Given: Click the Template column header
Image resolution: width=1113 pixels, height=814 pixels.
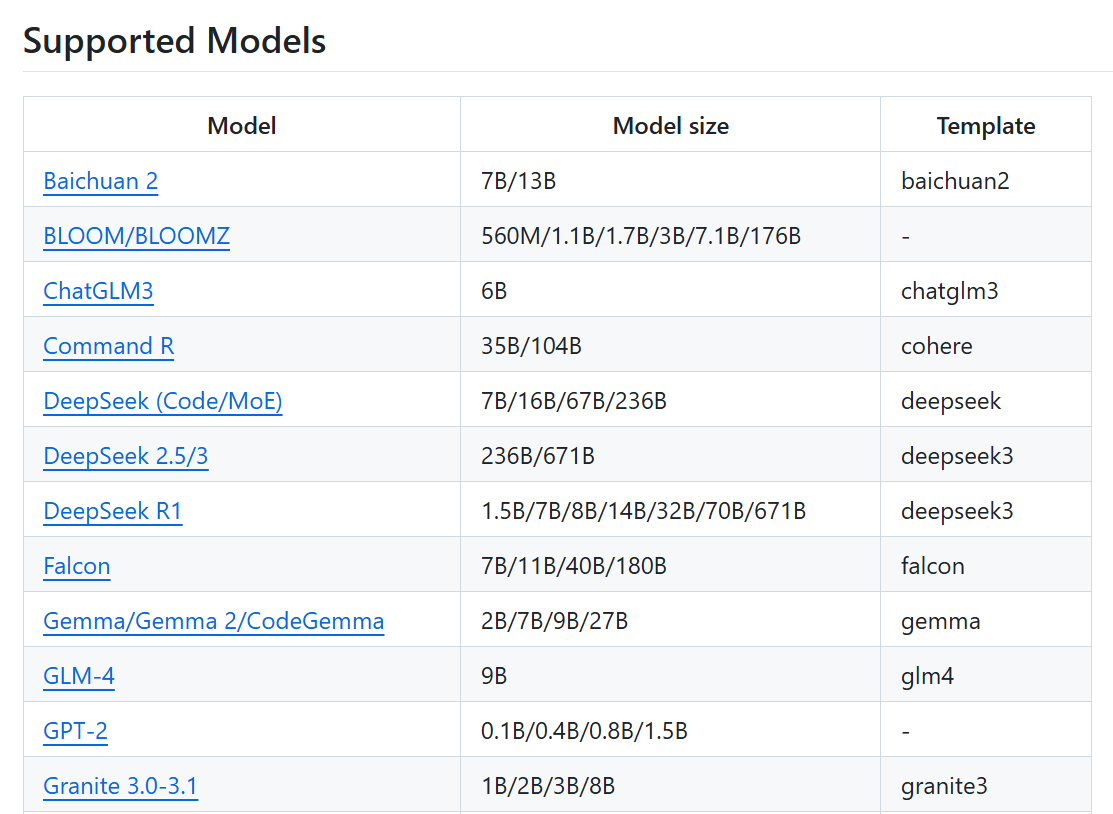Looking at the screenshot, I should point(985,126).
